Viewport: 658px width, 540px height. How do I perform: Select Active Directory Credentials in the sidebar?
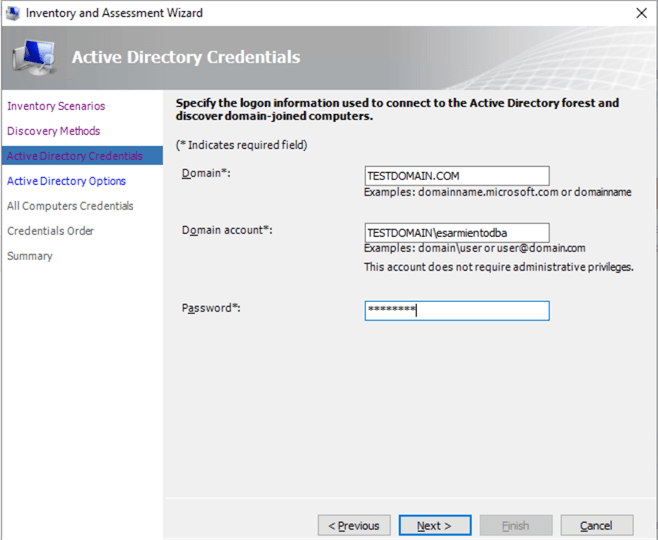pyautogui.click(x=82, y=156)
